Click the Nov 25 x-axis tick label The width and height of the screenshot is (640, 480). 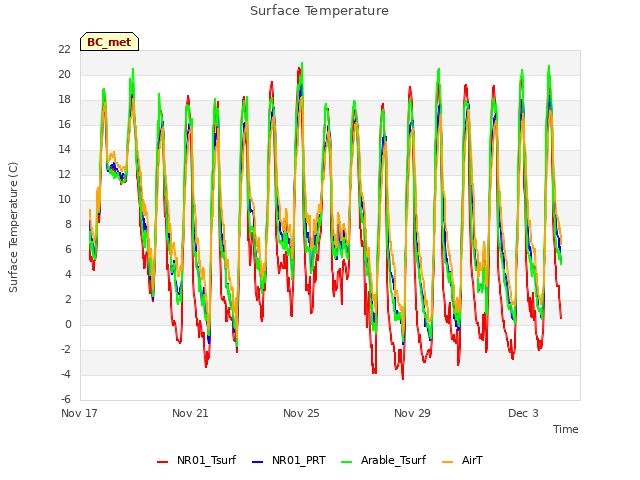301,413
